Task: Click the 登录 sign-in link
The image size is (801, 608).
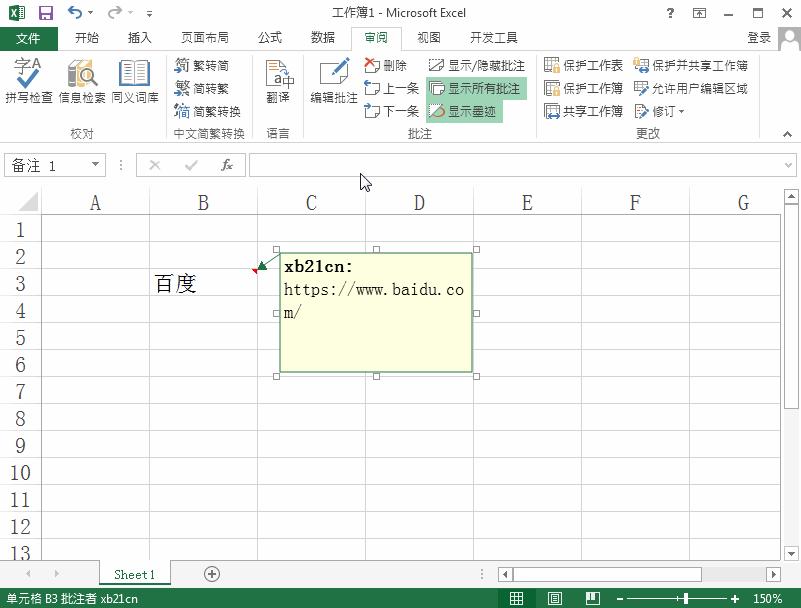Action: click(x=759, y=38)
